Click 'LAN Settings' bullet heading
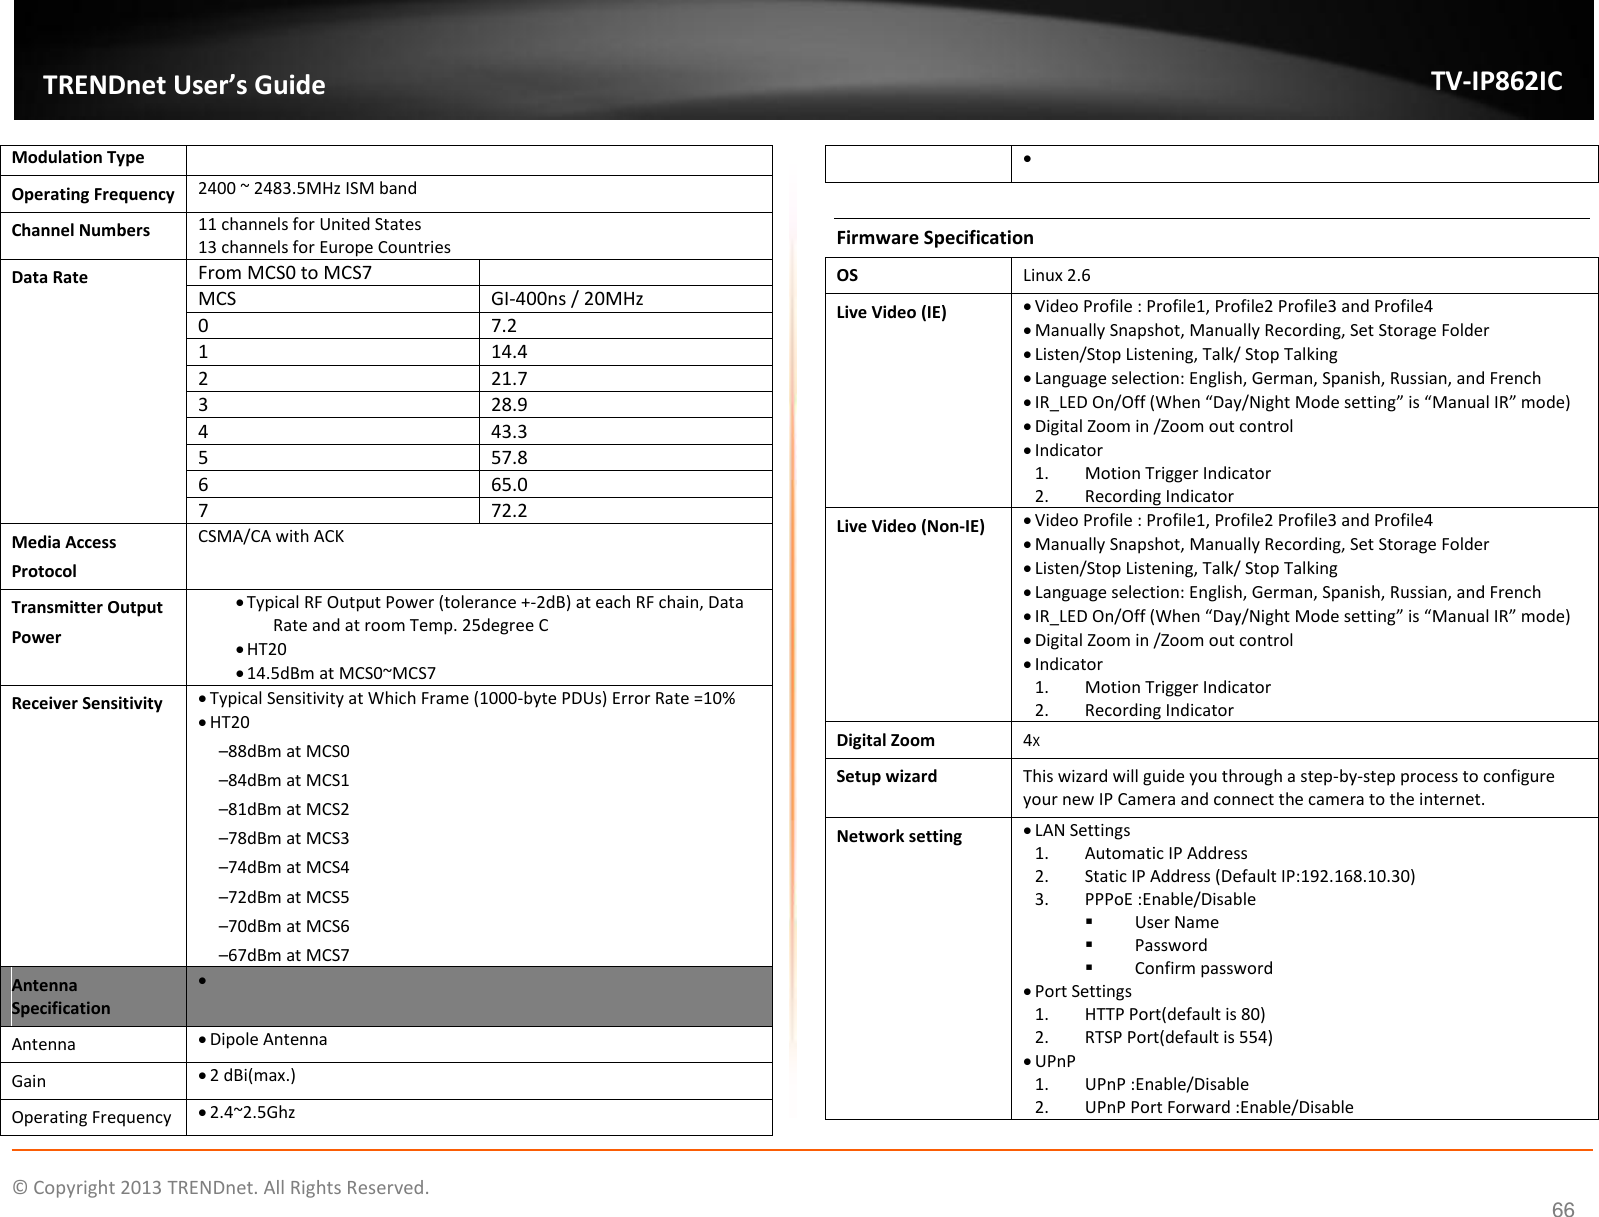Image resolution: width=1599 pixels, height=1217 pixels. coord(1082,830)
